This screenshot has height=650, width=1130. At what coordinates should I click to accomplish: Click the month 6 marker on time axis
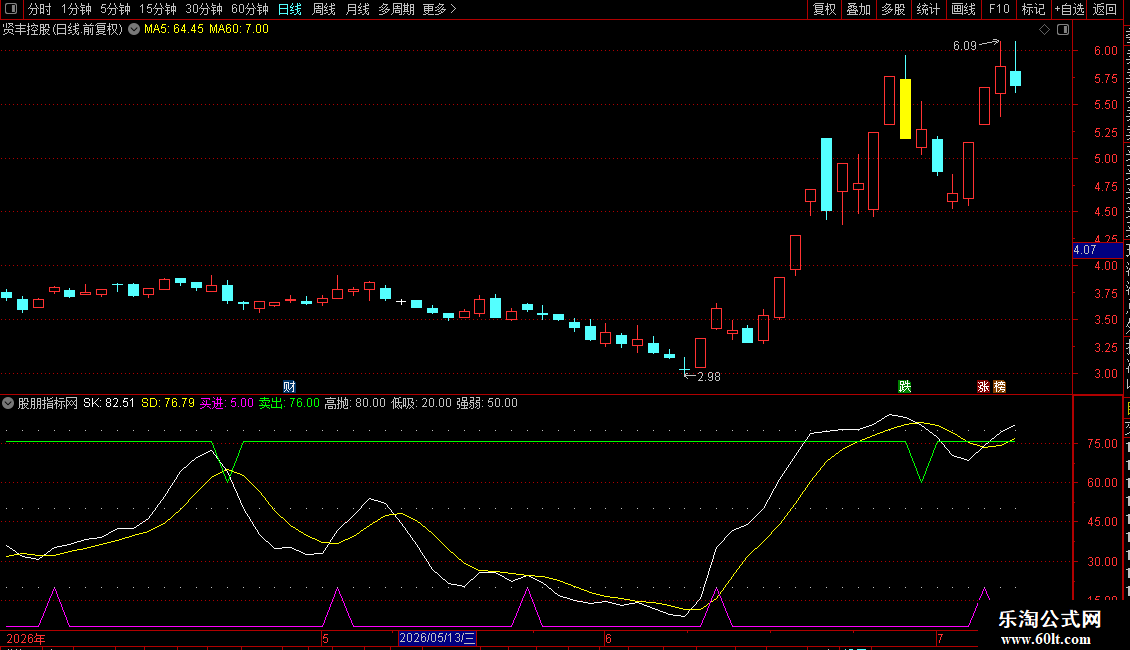tap(608, 638)
